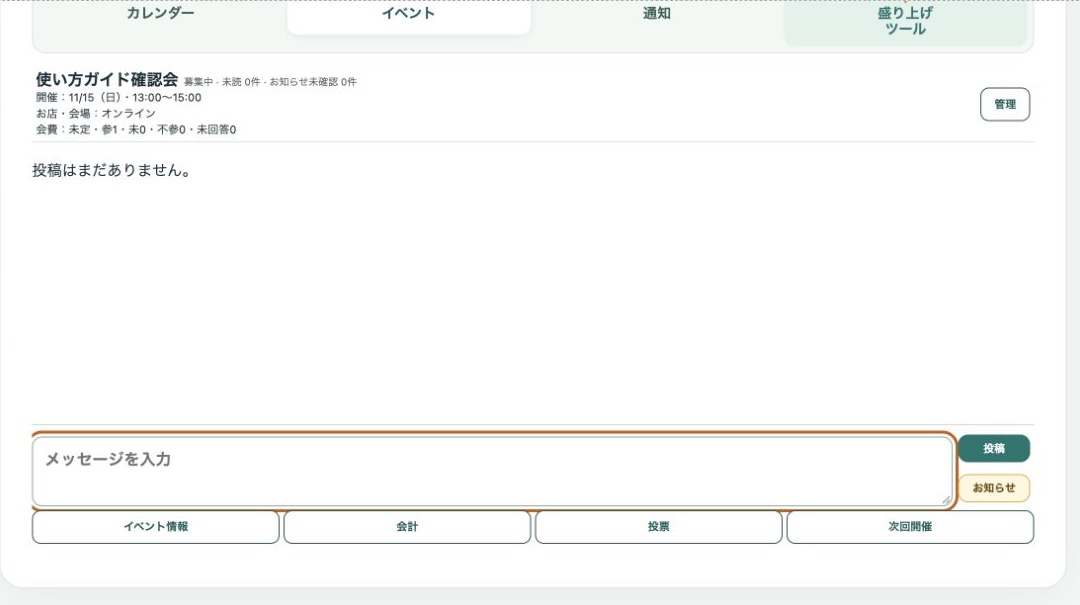This screenshot has height=605, width=1080.
Task: Click the お知らせ button
Action: pyautogui.click(x=994, y=488)
